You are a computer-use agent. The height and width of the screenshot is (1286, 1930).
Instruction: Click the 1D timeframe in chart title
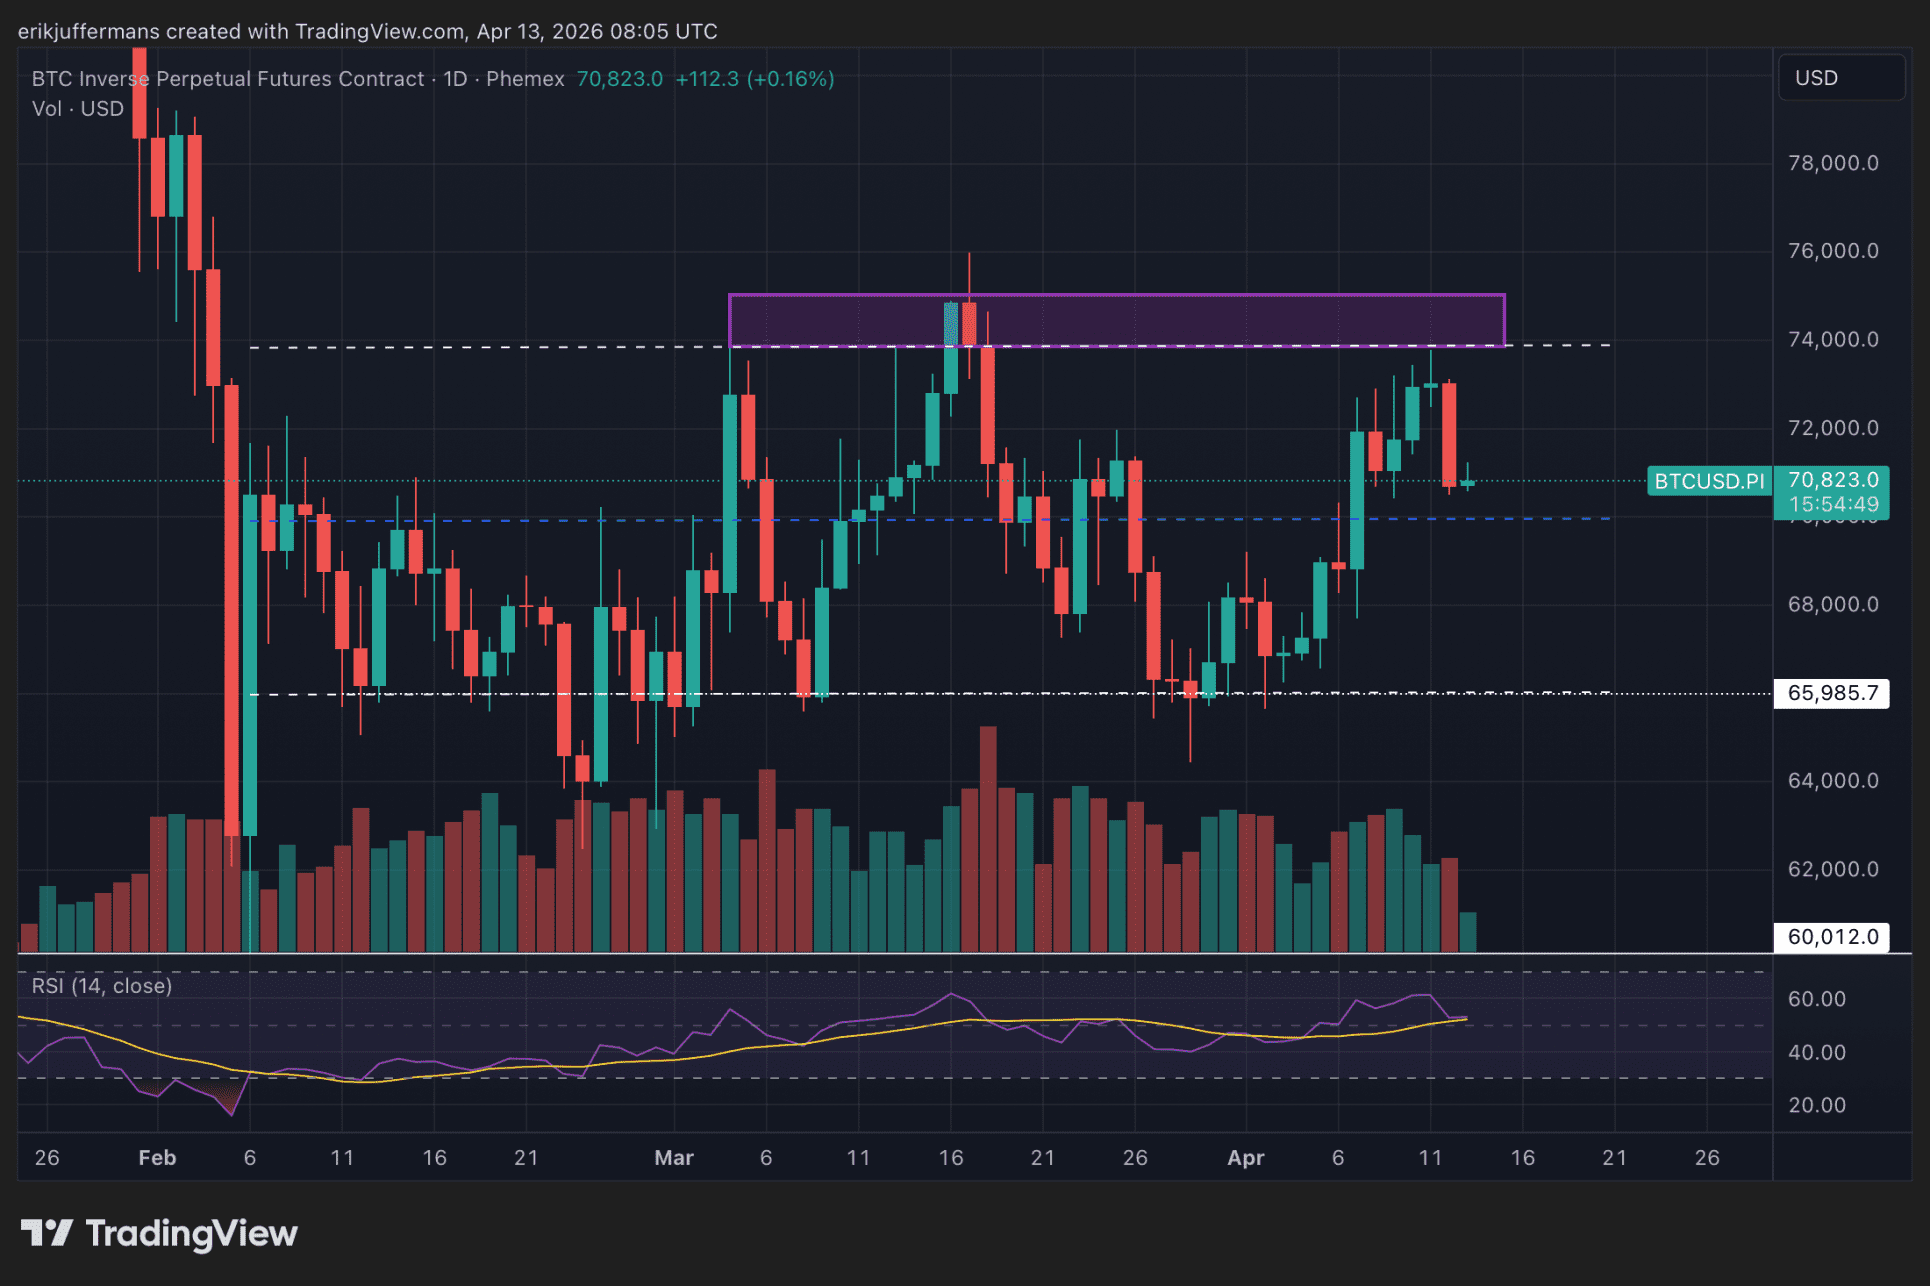click(x=455, y=79)
